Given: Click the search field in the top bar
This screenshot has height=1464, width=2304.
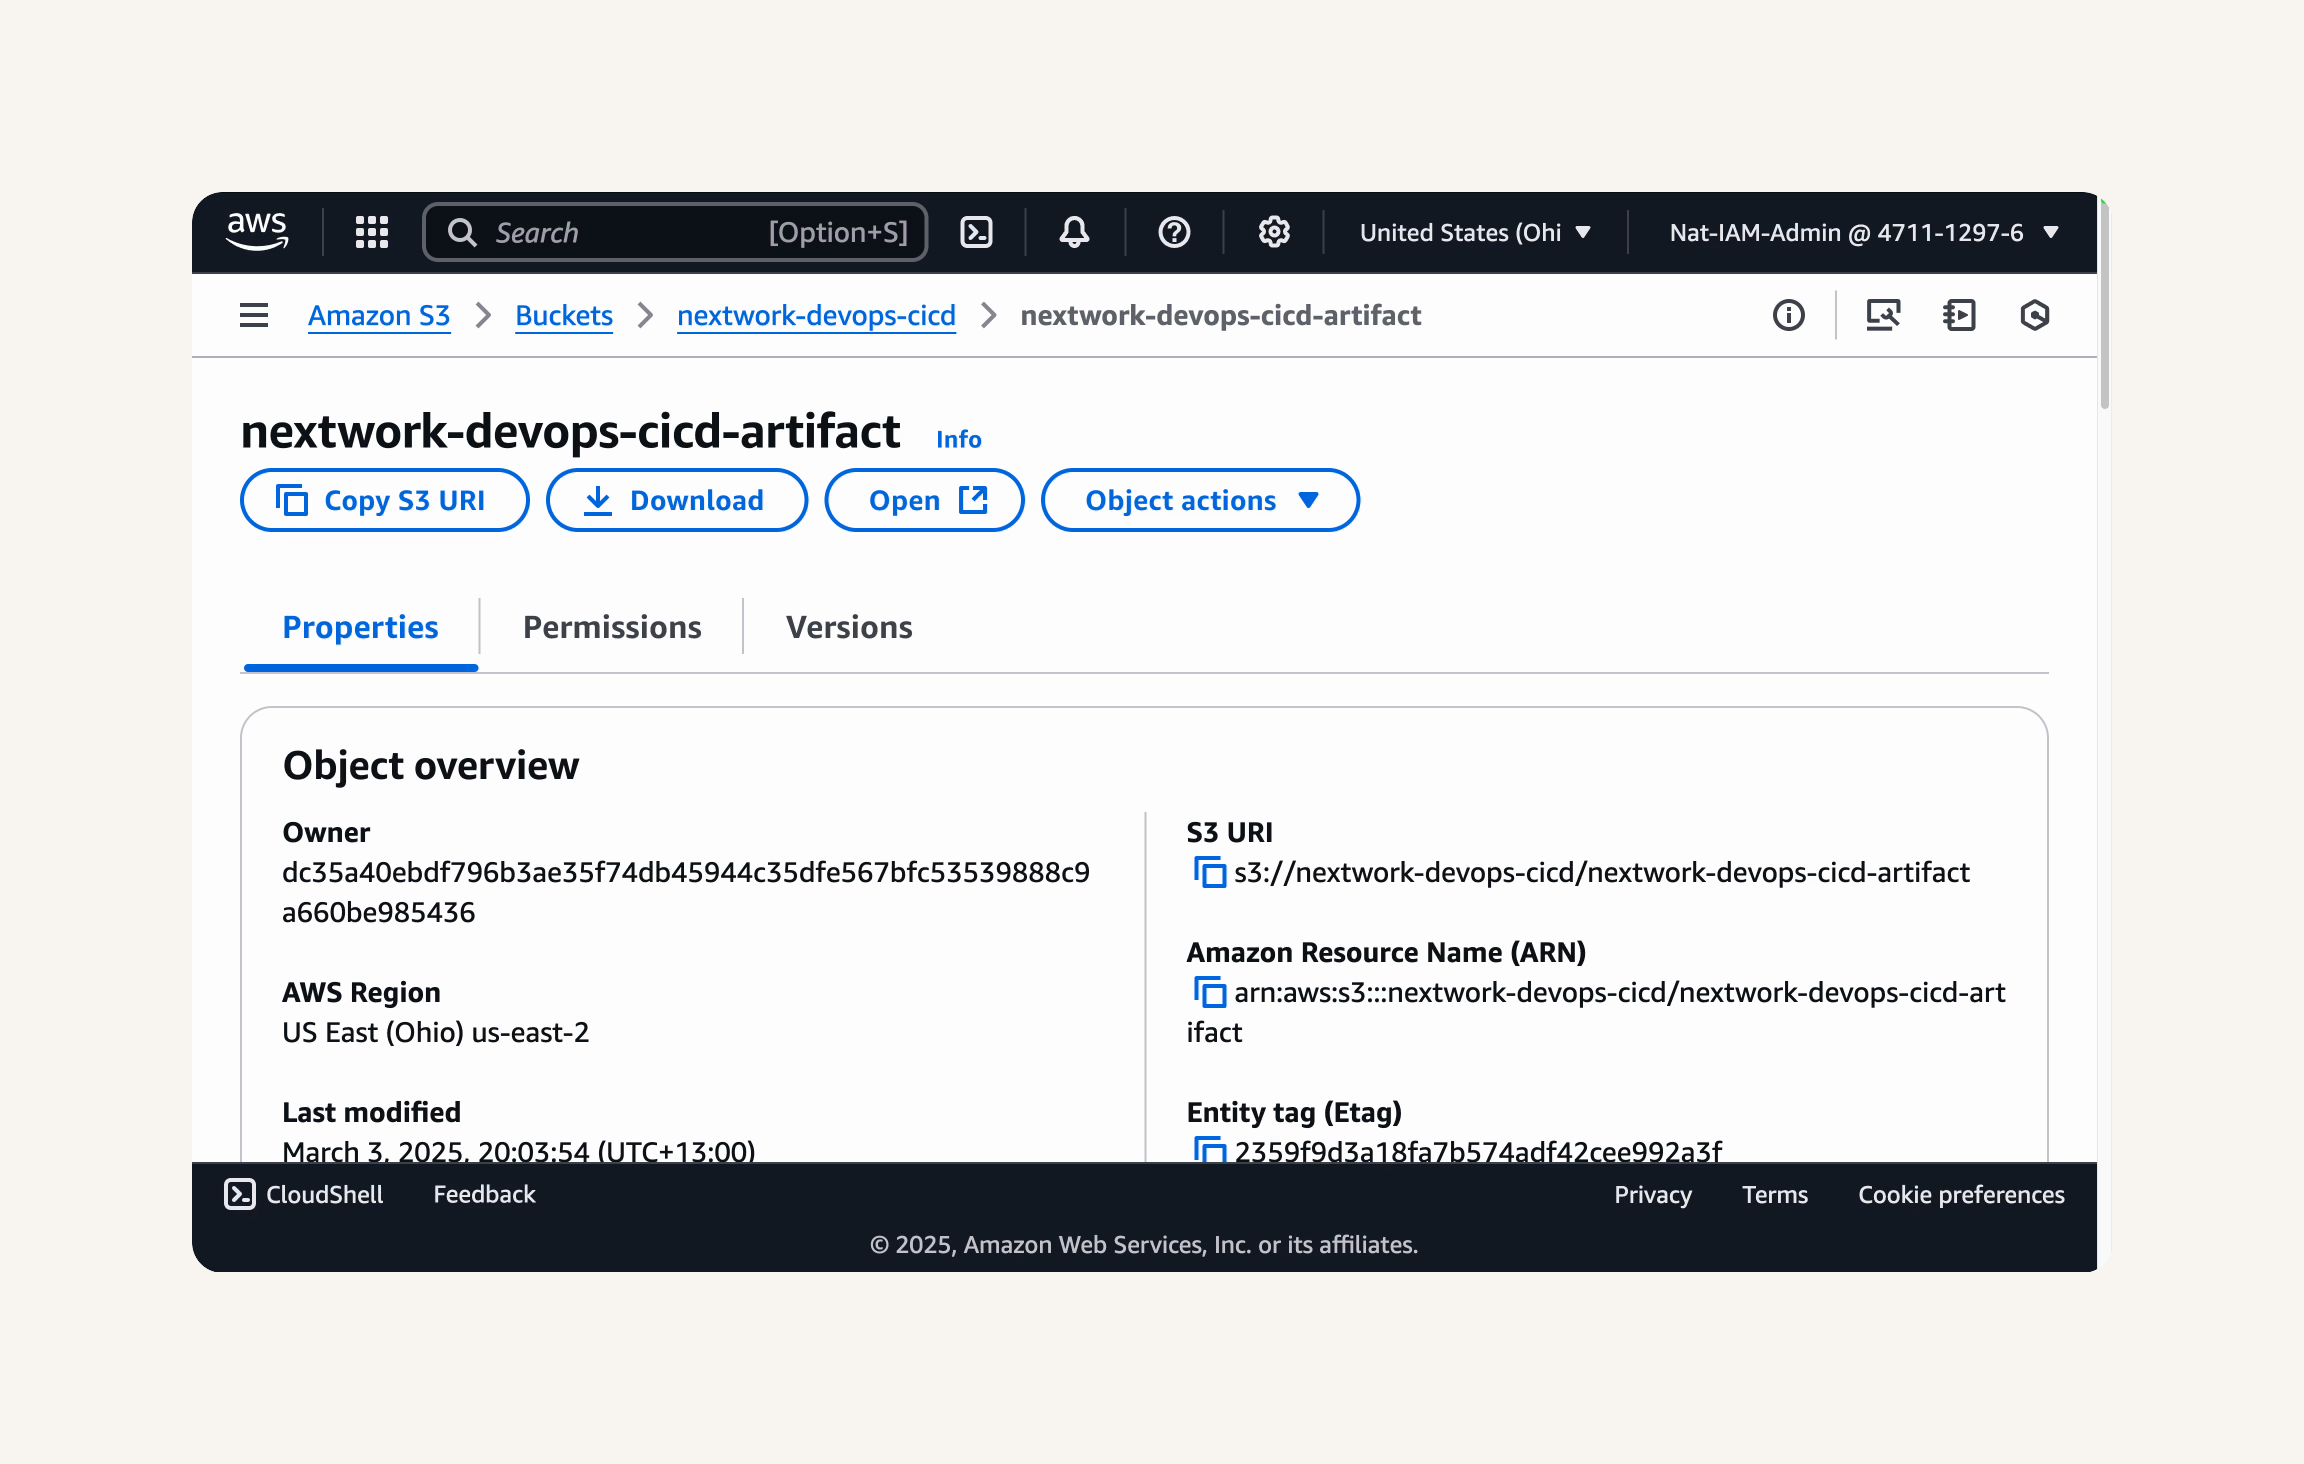Looking at the screenshot, I should (x=676, y=232).
